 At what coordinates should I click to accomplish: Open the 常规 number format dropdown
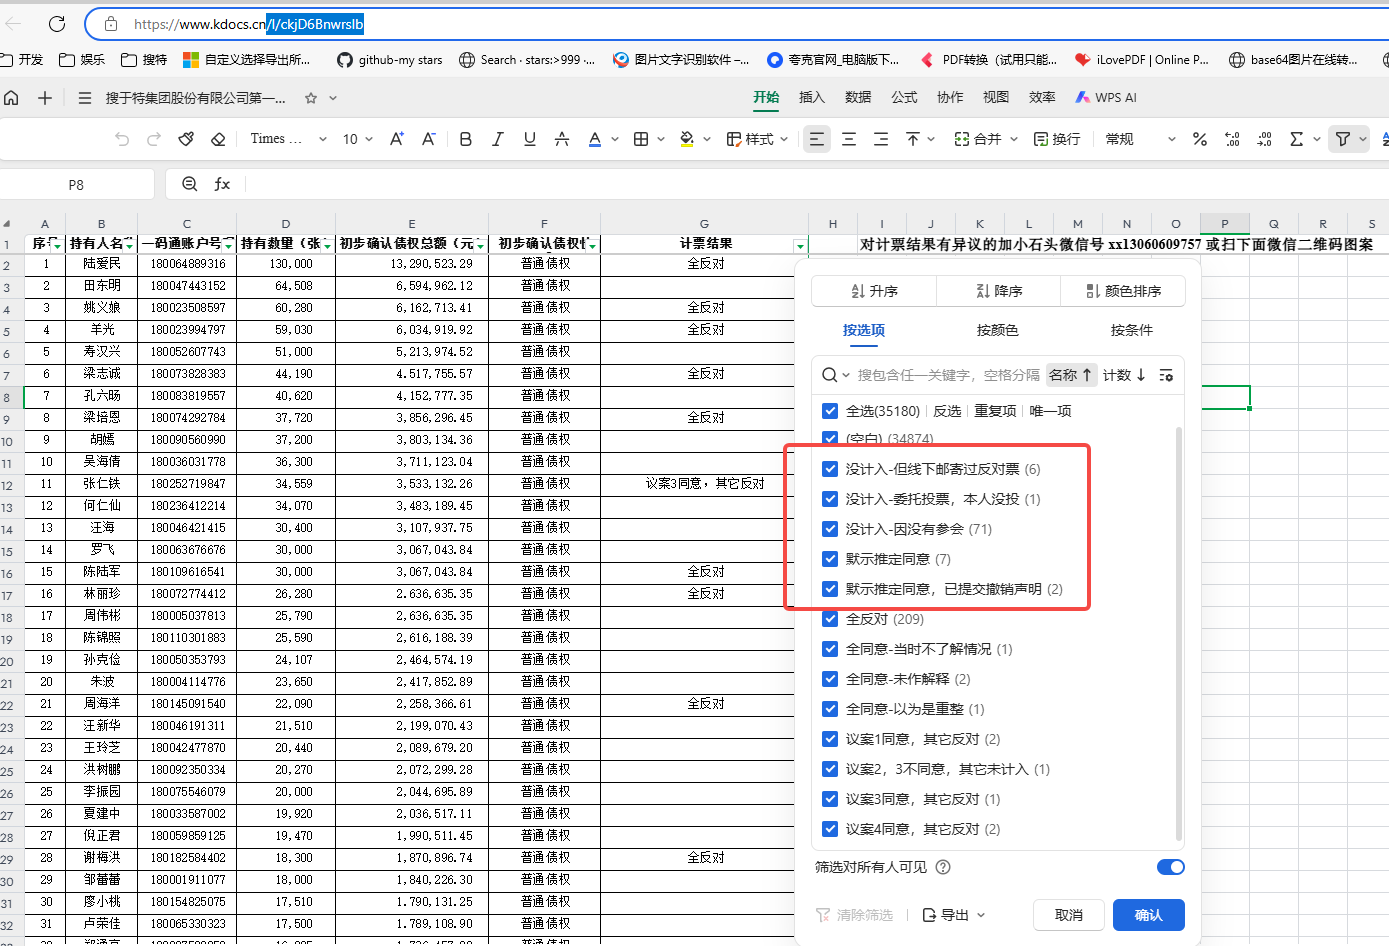point(1140,139)
